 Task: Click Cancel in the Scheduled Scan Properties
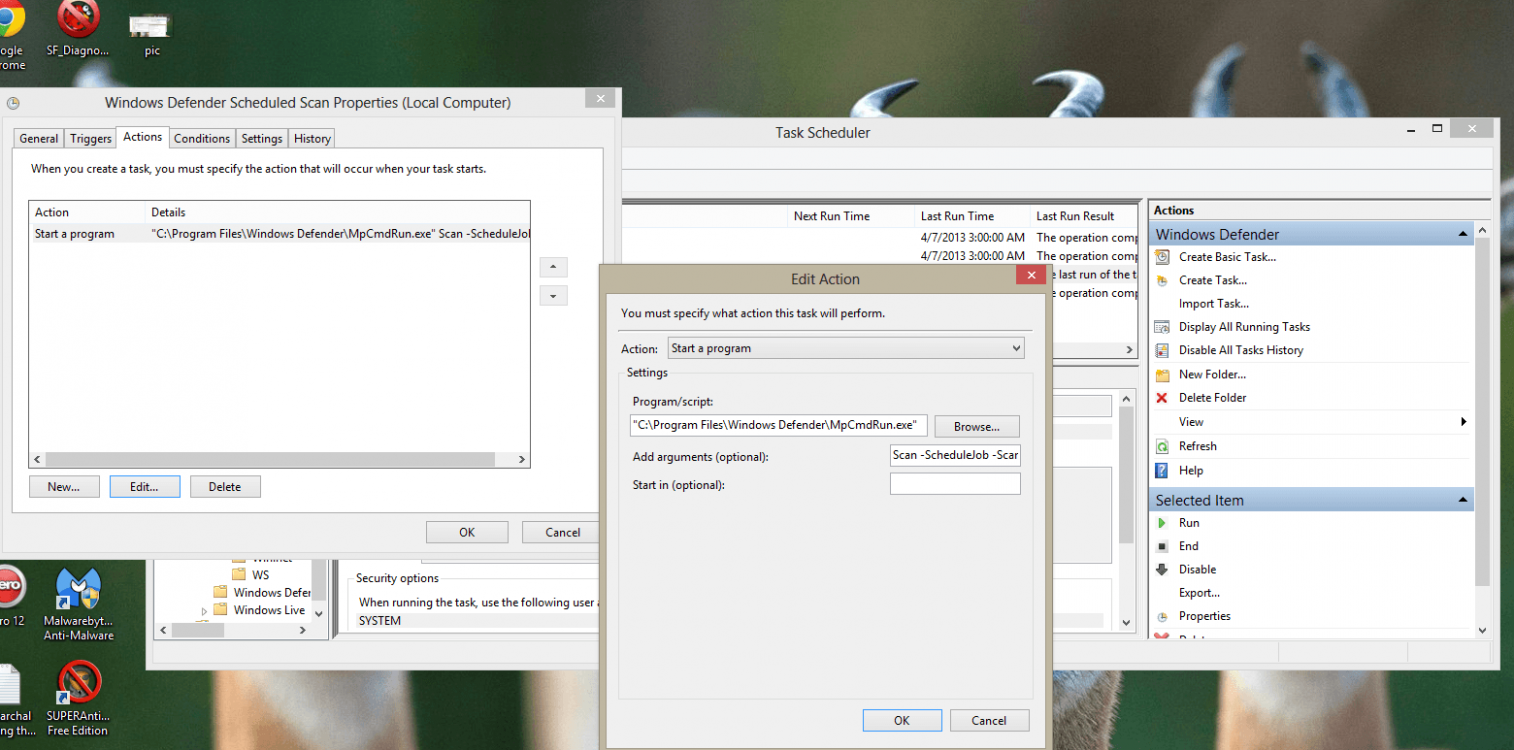(563, 532)
